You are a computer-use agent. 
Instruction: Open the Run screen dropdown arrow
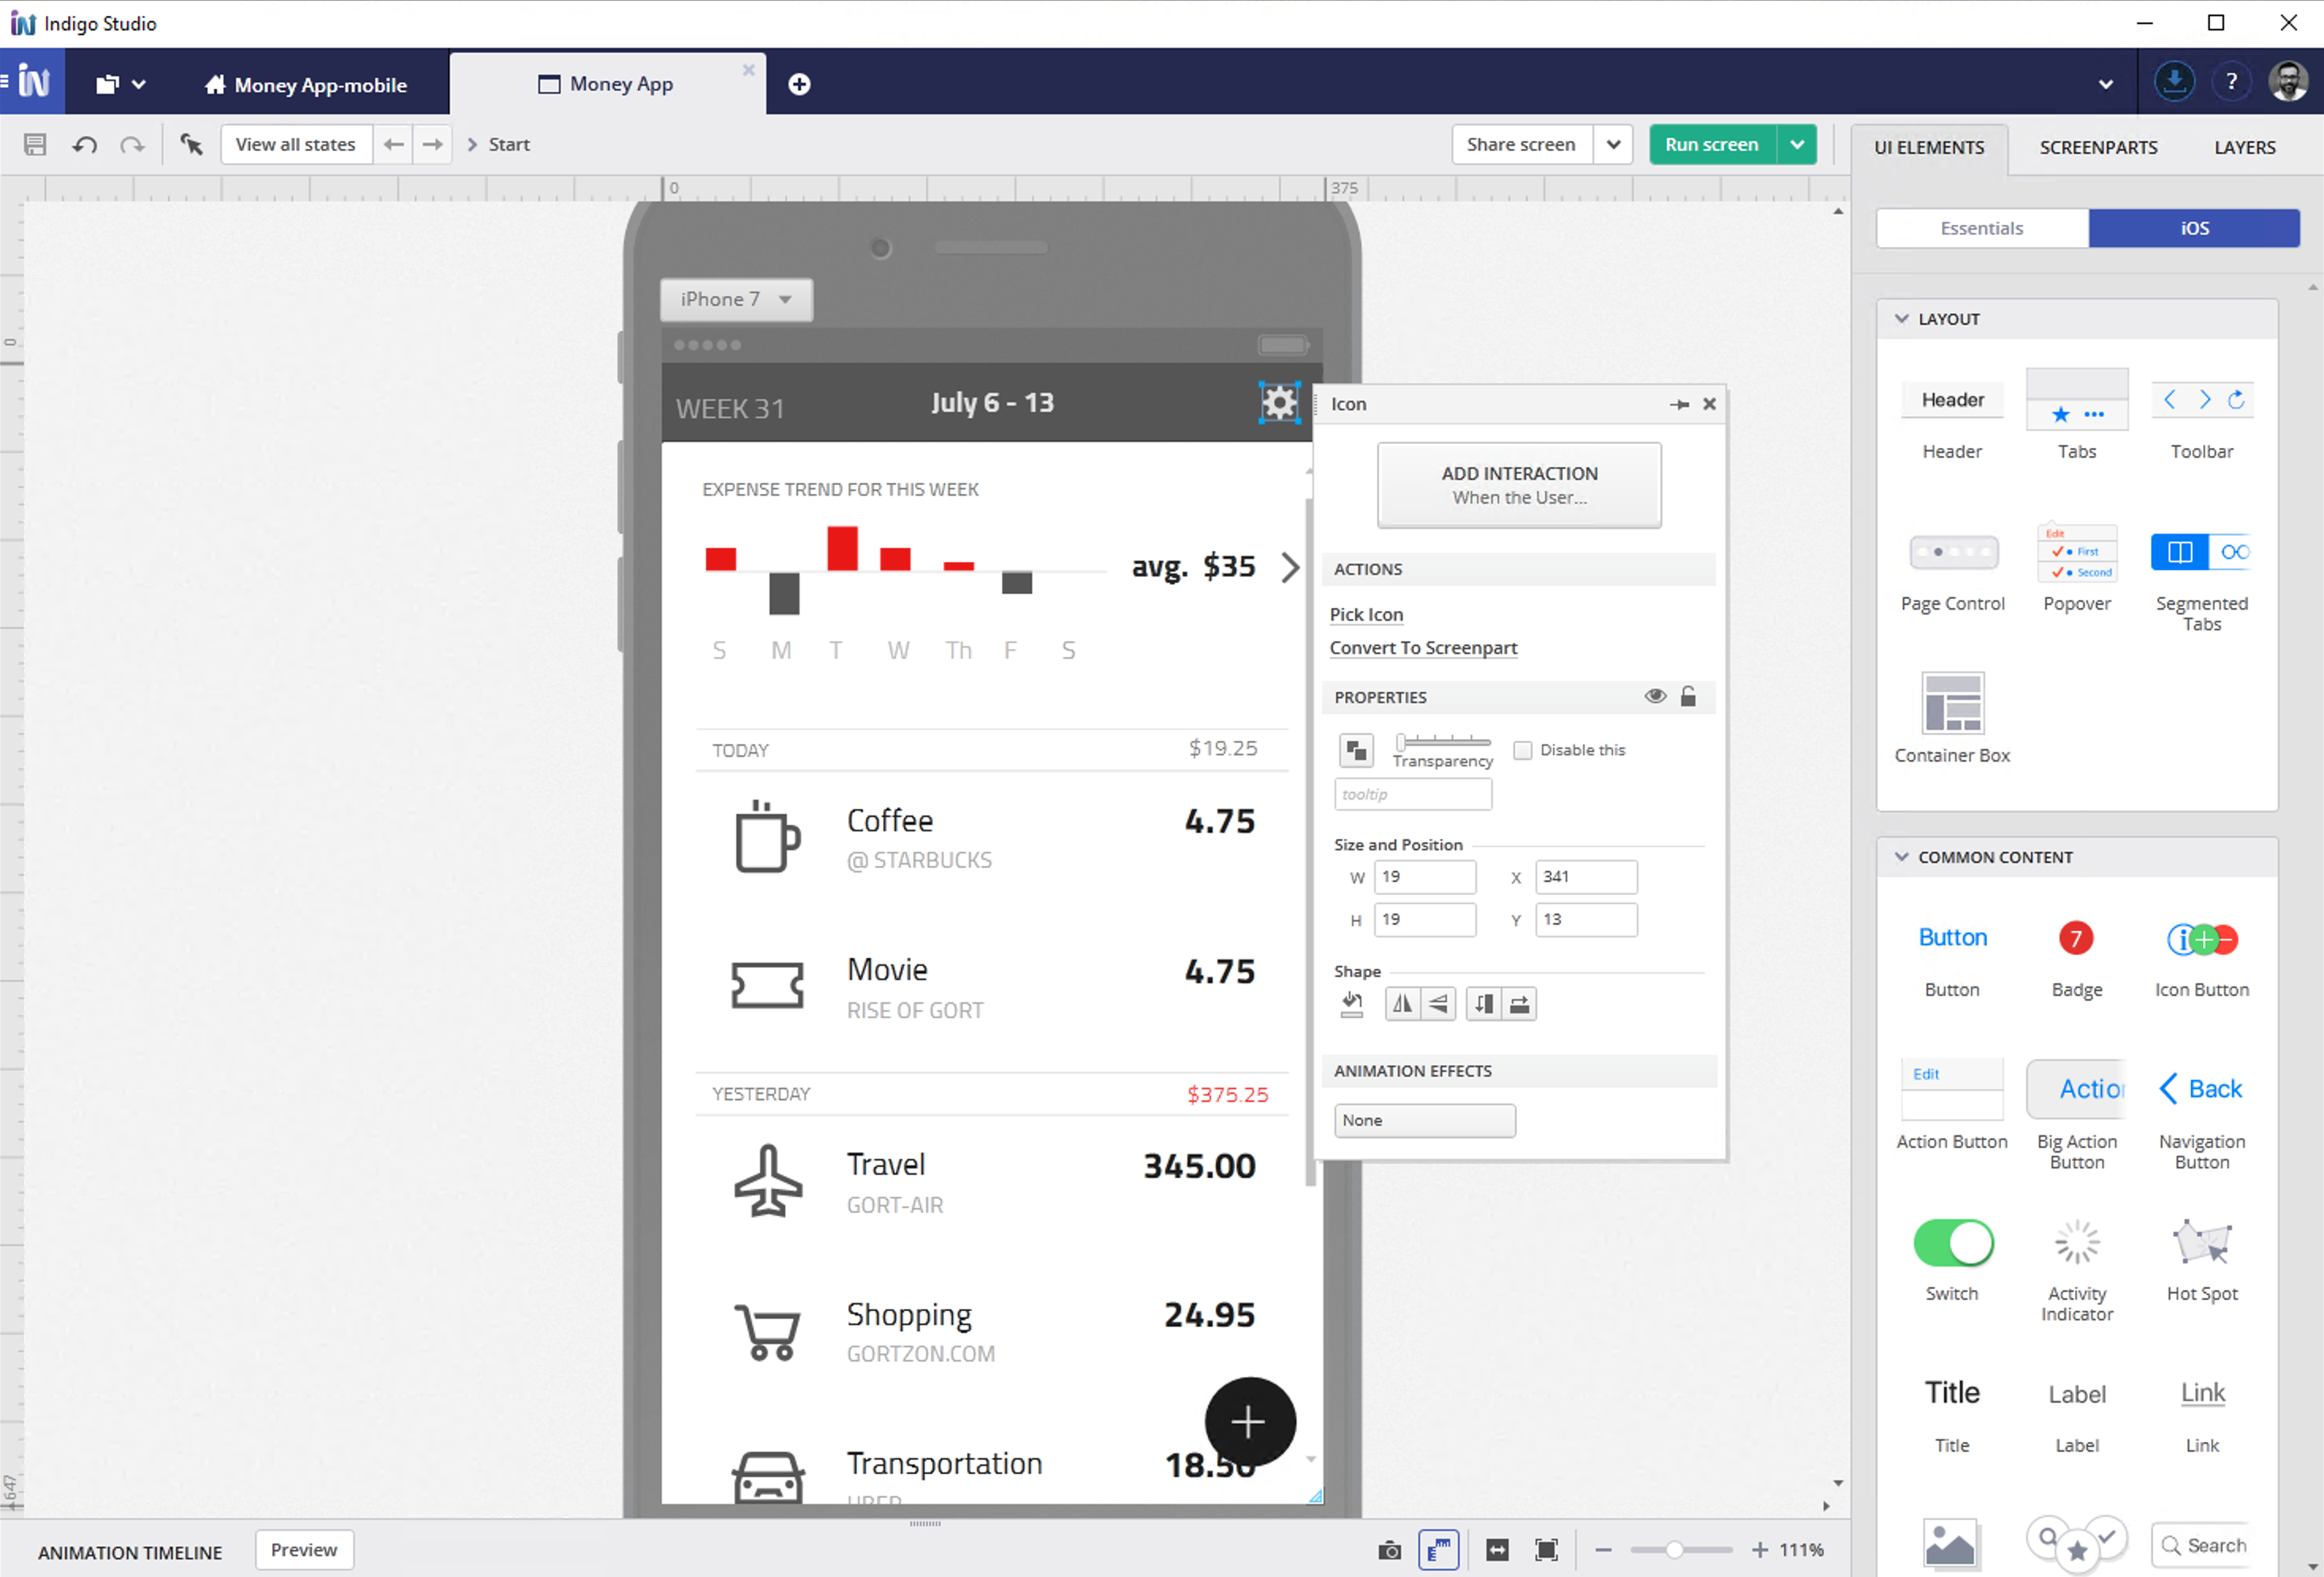coord(1796,145)
